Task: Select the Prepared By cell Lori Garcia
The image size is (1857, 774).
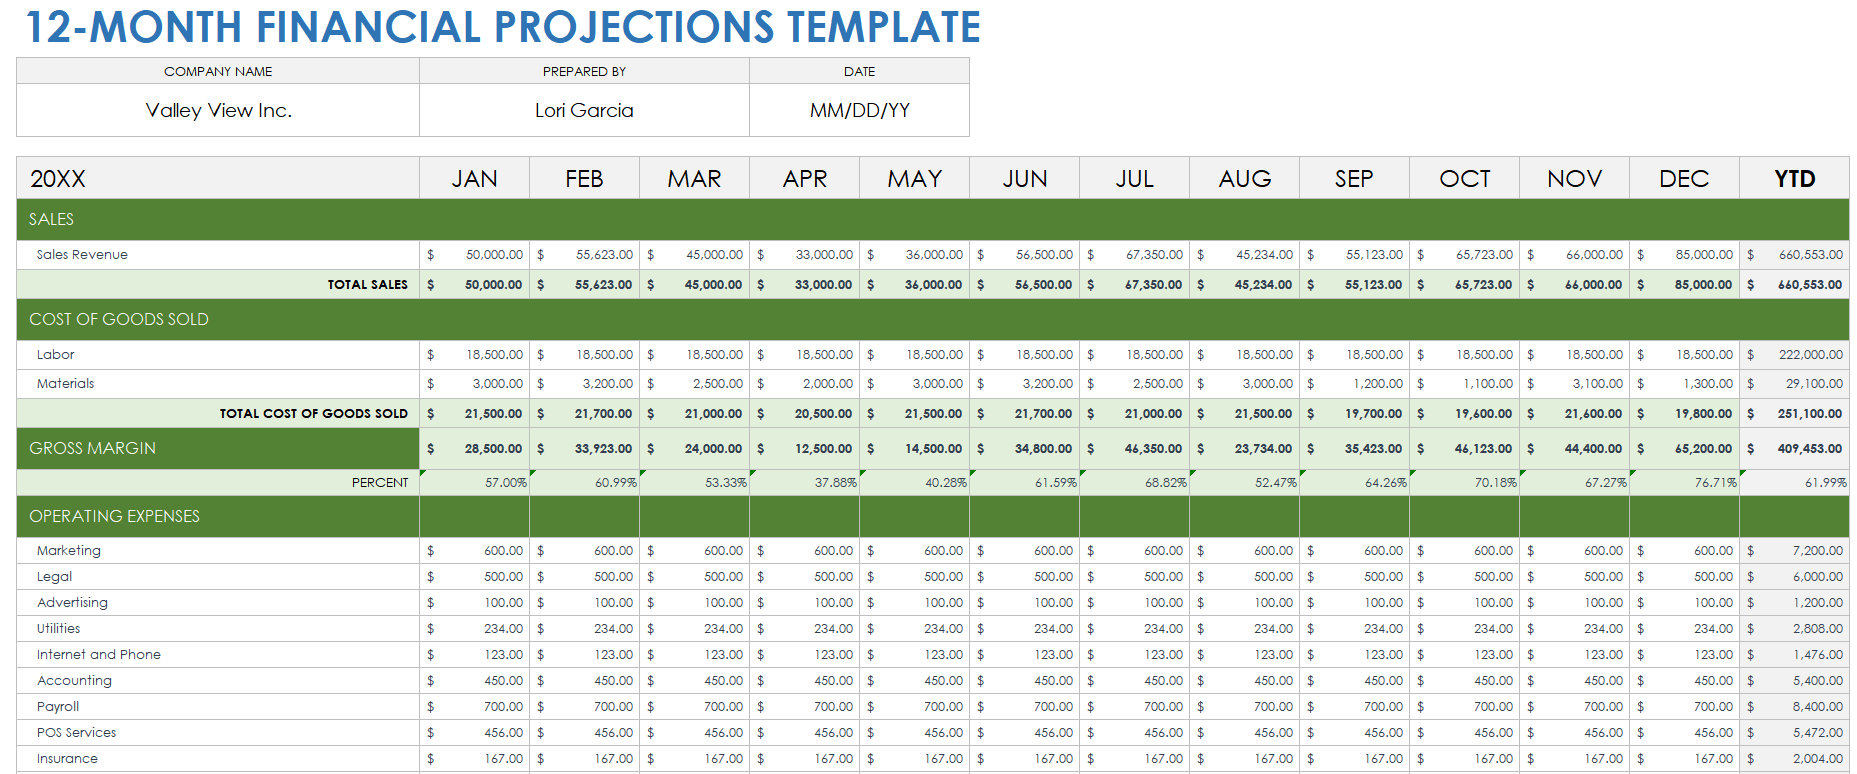Action: coord(584,110)
